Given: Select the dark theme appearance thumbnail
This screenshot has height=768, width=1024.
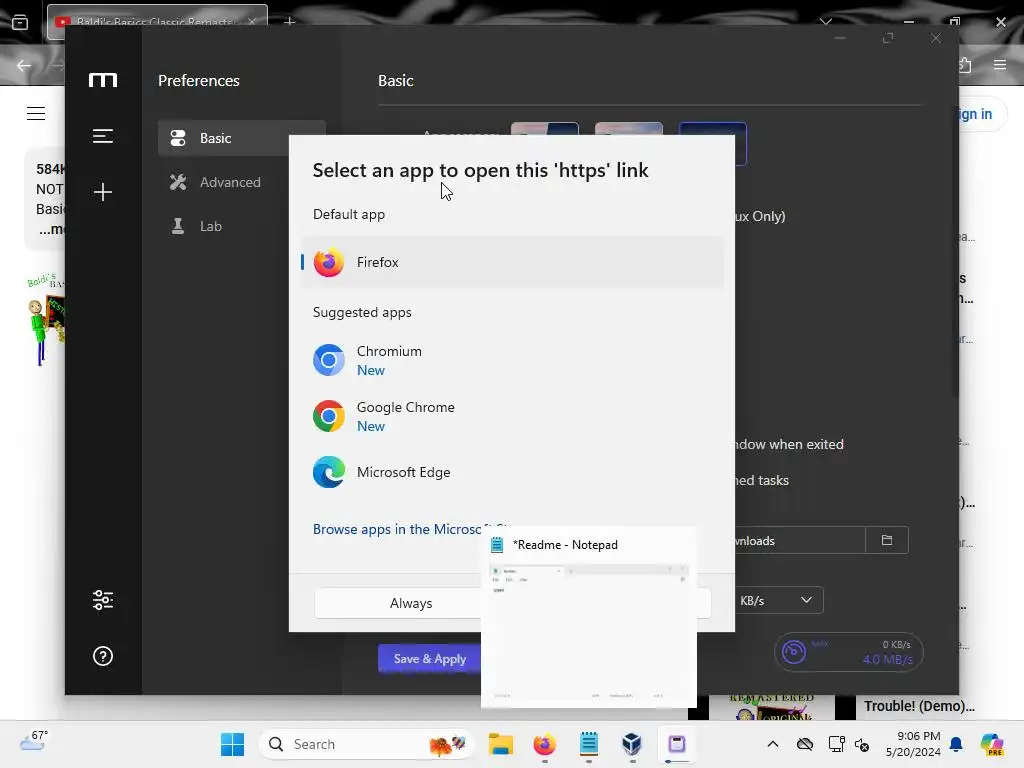Looking at the screenshot, I should (712, 144).
